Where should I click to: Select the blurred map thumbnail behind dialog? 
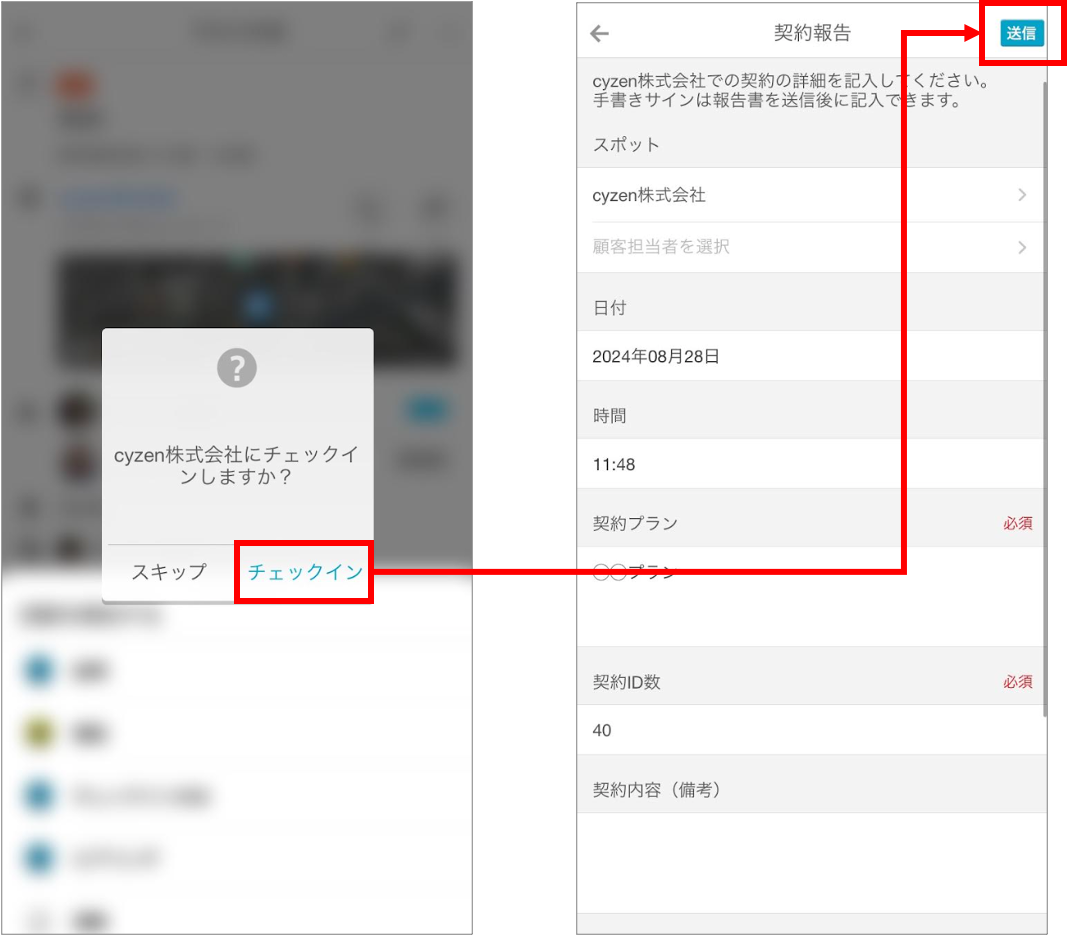257,310
